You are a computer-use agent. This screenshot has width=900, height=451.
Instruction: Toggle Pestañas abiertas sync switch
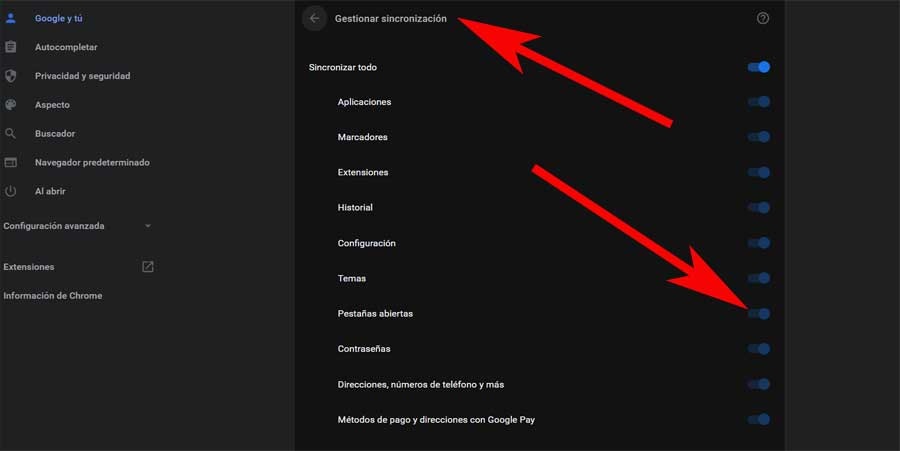(758, 314)
